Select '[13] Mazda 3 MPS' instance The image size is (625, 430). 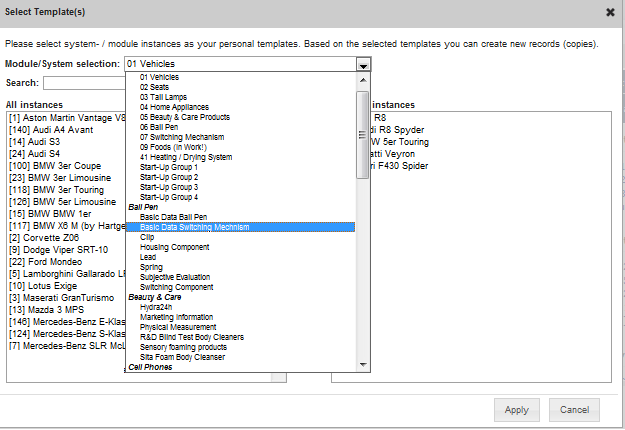47,310
